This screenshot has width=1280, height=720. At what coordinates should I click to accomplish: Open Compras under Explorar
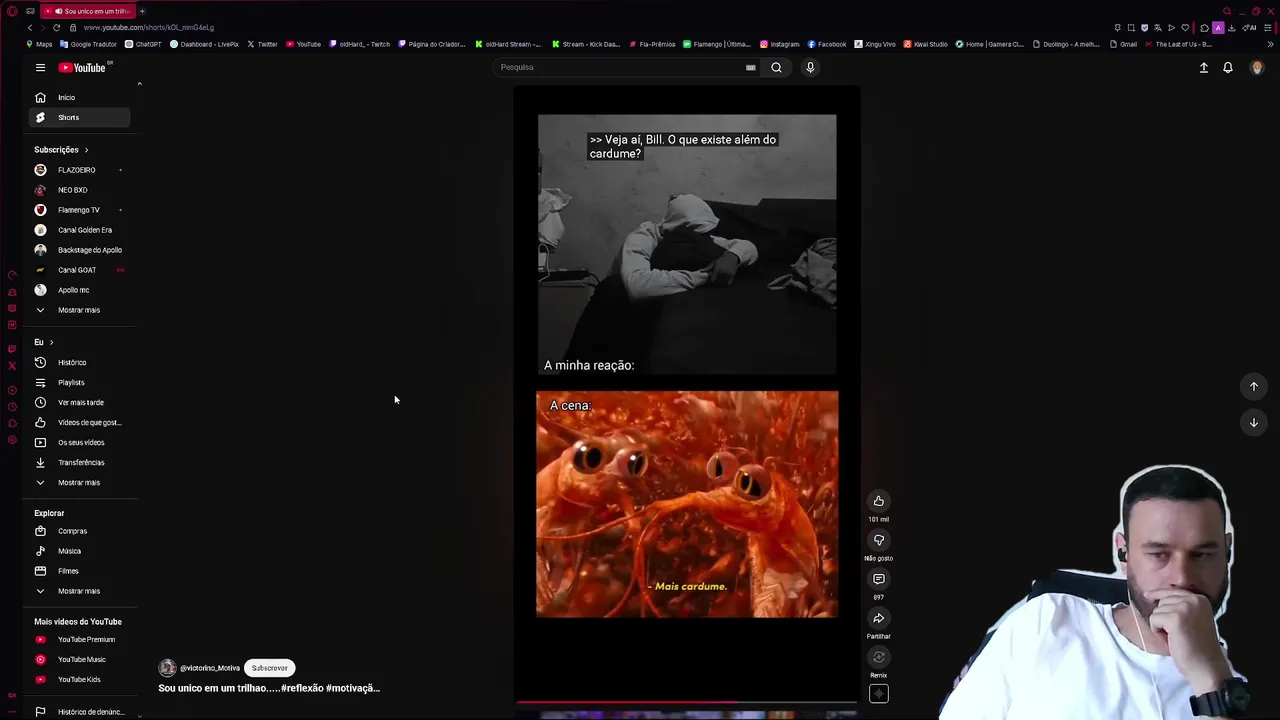pyautogui.click(x=79, y=531)
